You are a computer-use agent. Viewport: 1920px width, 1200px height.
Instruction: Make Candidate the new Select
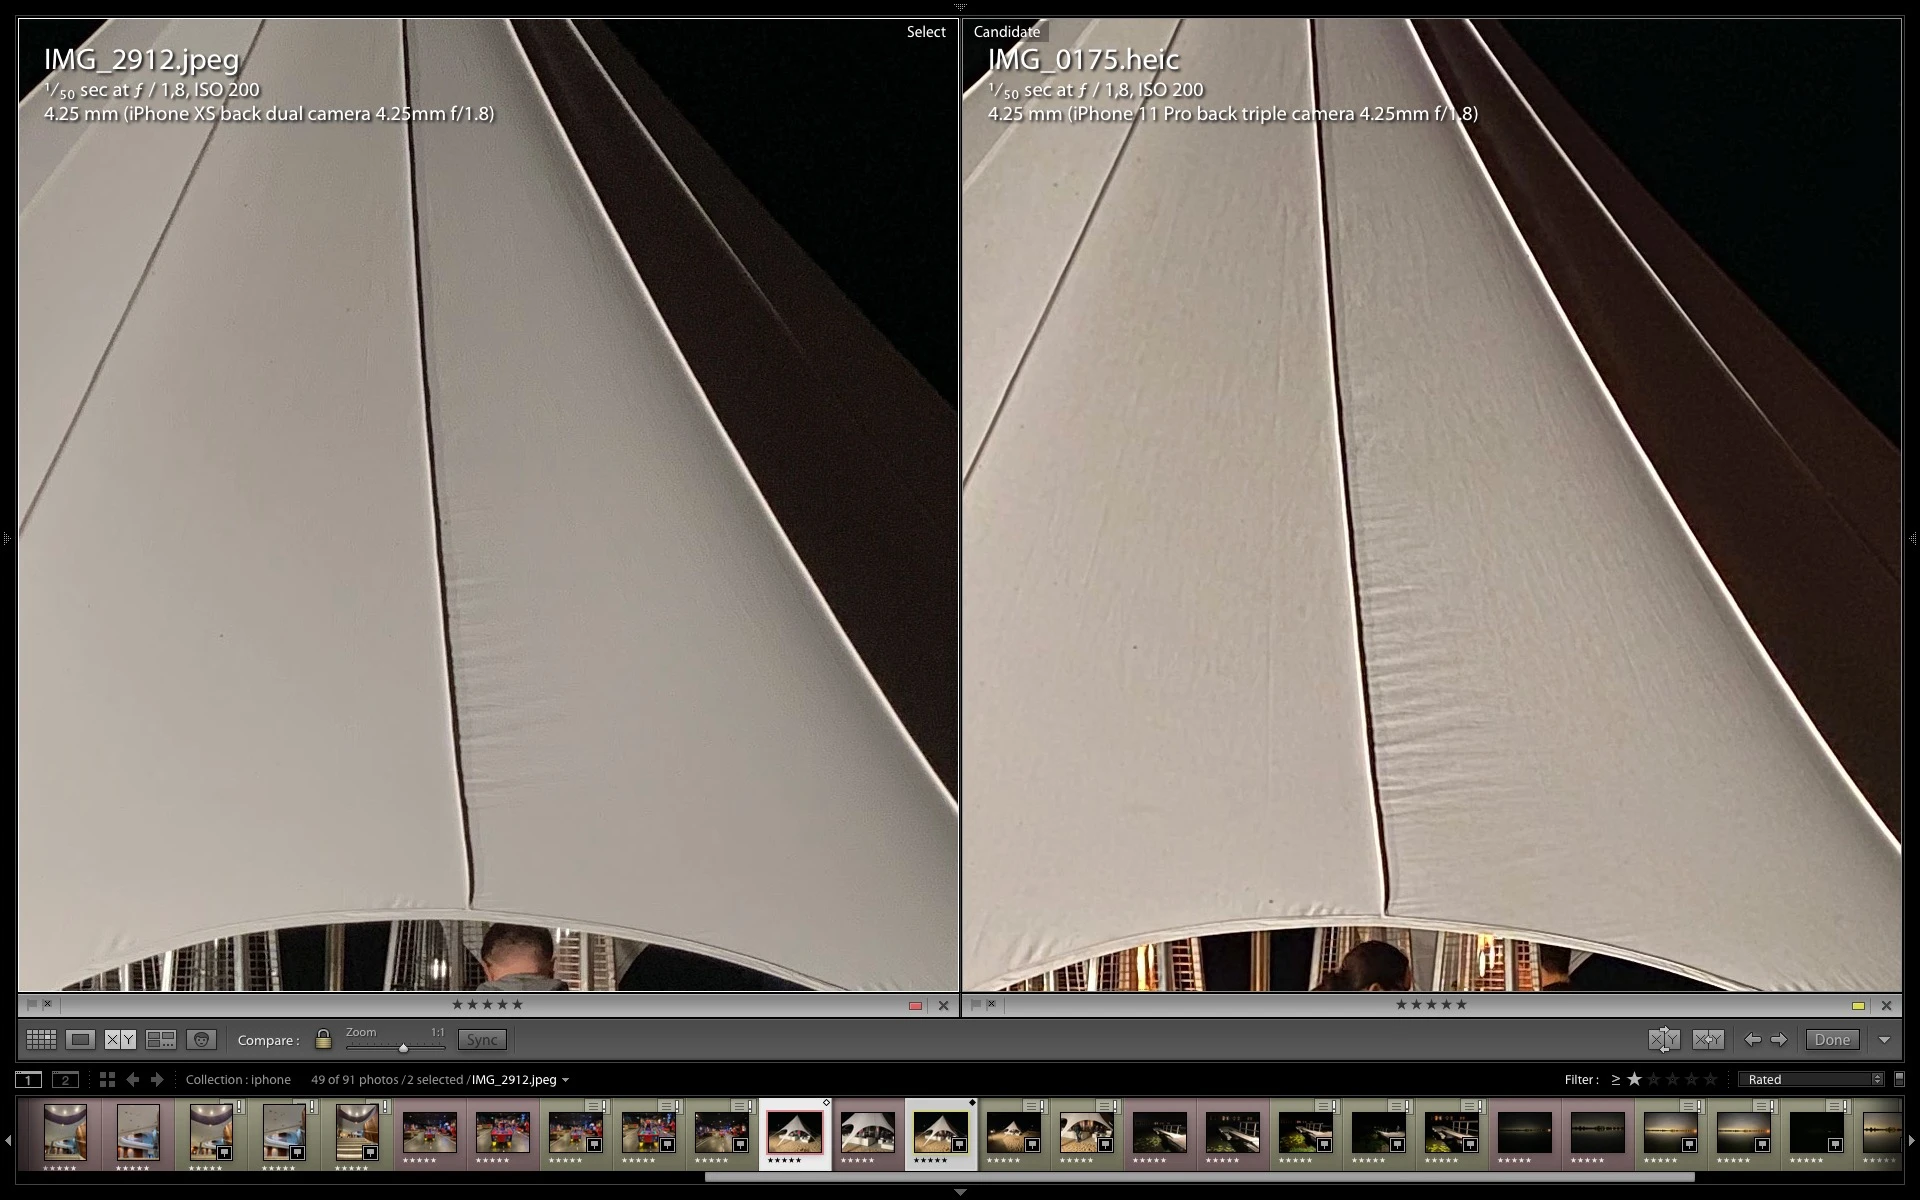click(x=1708, y=1040)
